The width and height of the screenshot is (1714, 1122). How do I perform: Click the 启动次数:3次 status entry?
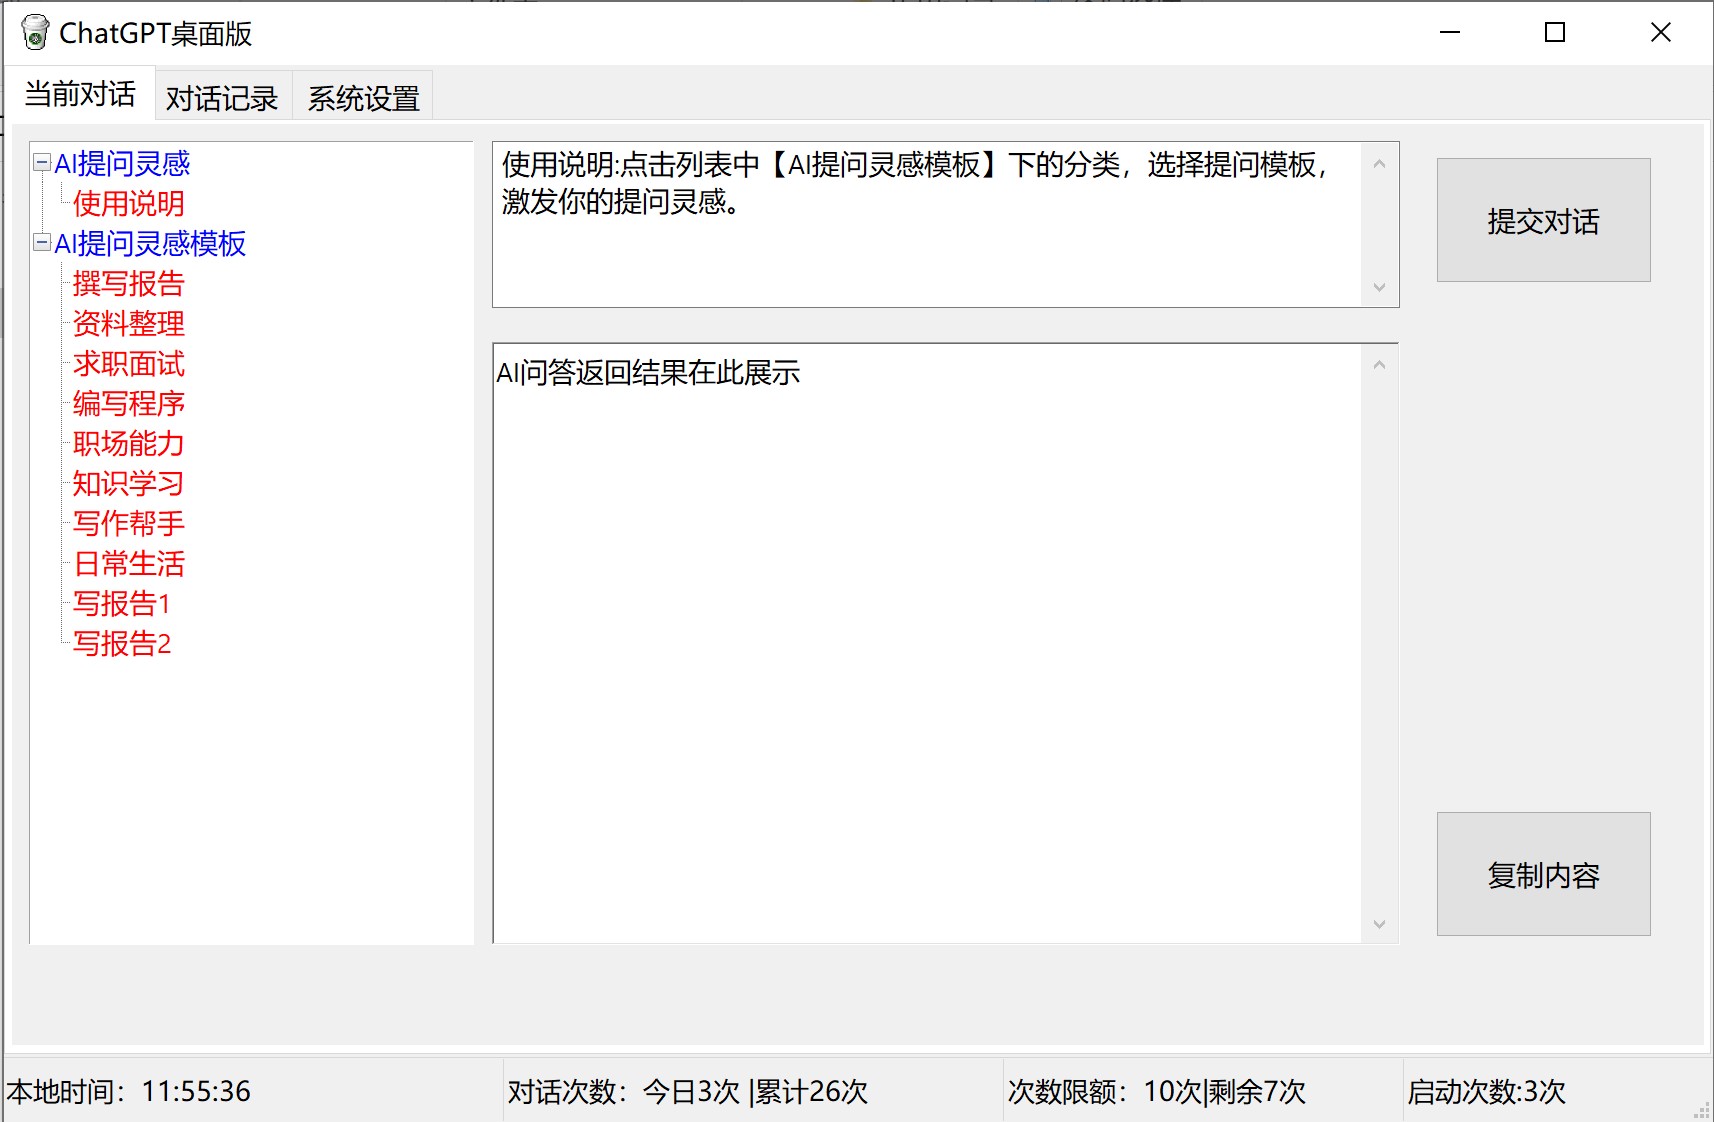pyautogui.click(x=1487, y=1091)
